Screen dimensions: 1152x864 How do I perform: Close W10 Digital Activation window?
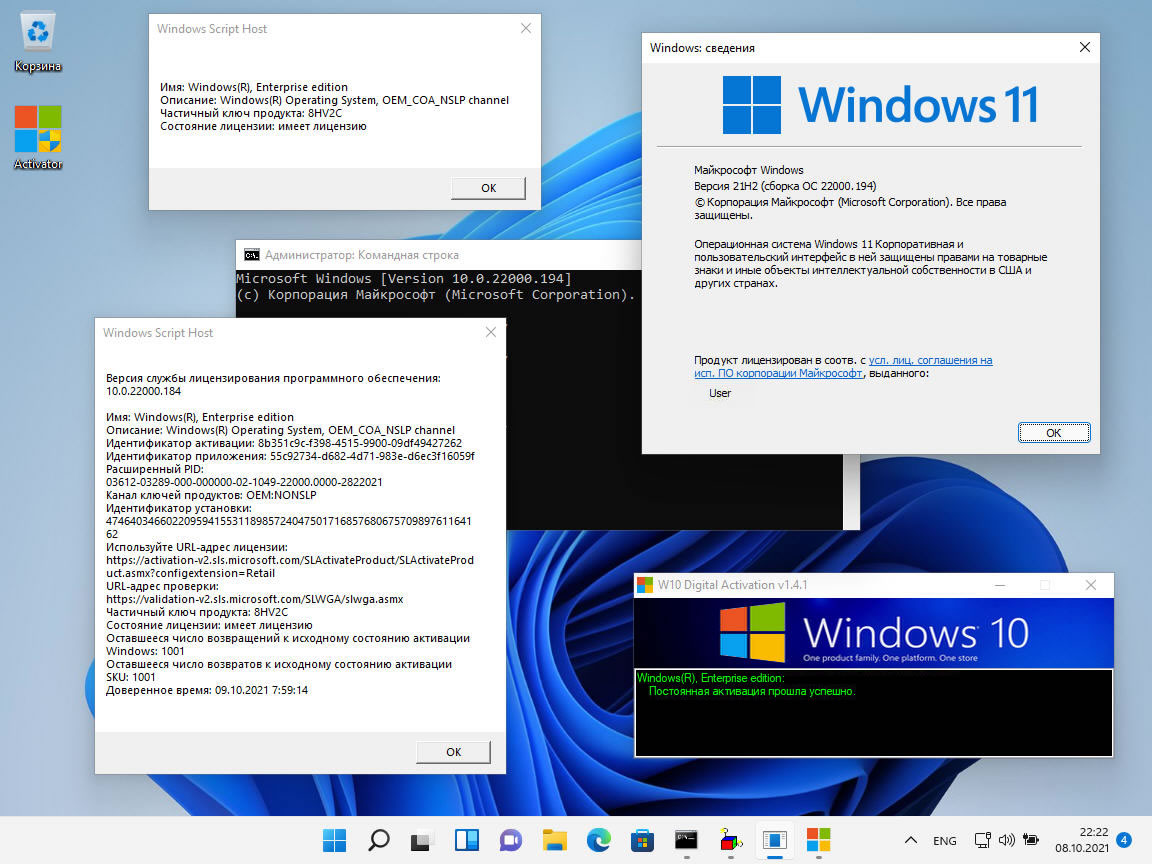point(1091,585)
